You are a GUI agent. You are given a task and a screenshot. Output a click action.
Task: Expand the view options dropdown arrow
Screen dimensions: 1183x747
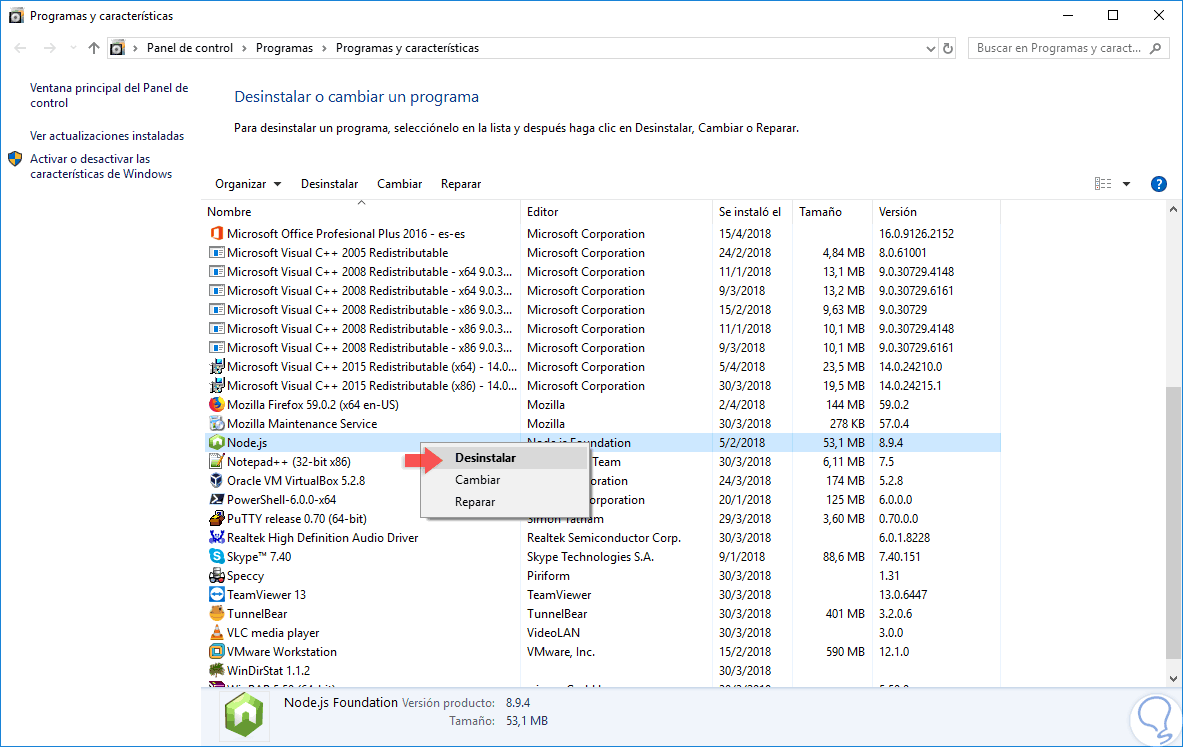click(1126, 184)
